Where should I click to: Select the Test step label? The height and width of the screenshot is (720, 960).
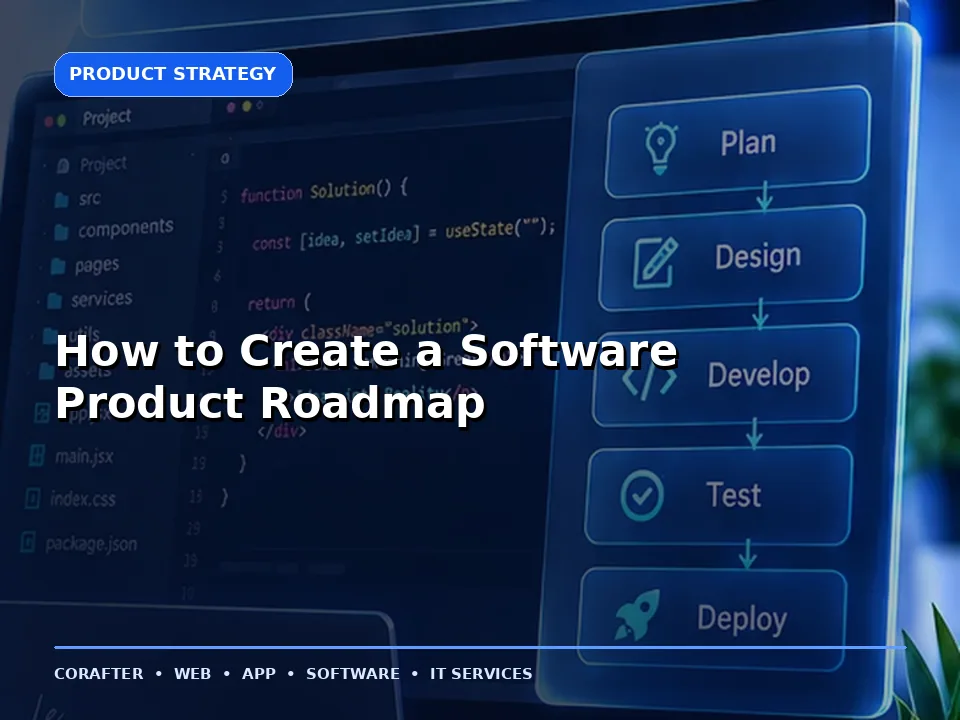point(733,495)
